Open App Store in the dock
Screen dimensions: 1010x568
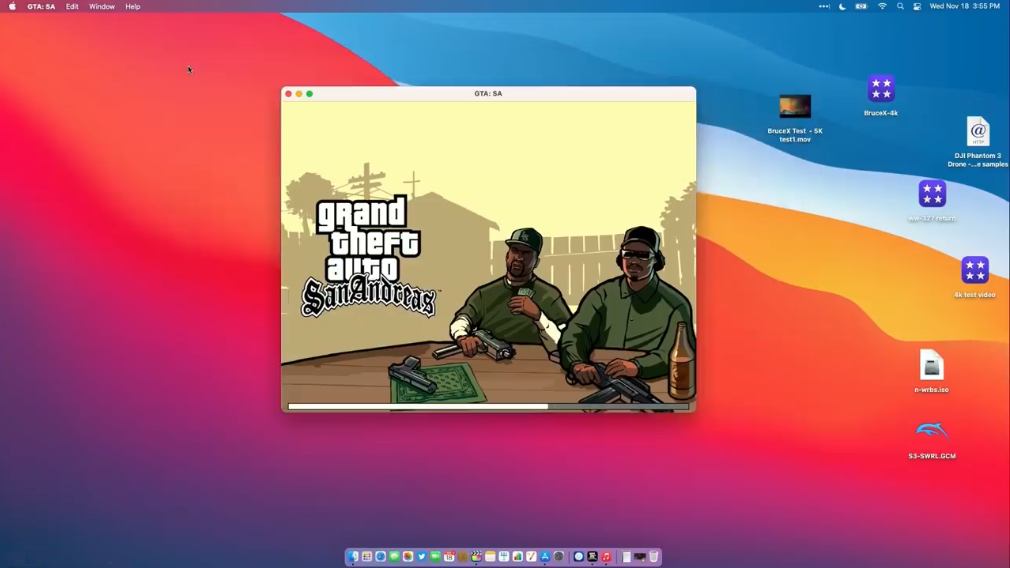point(545,556)
